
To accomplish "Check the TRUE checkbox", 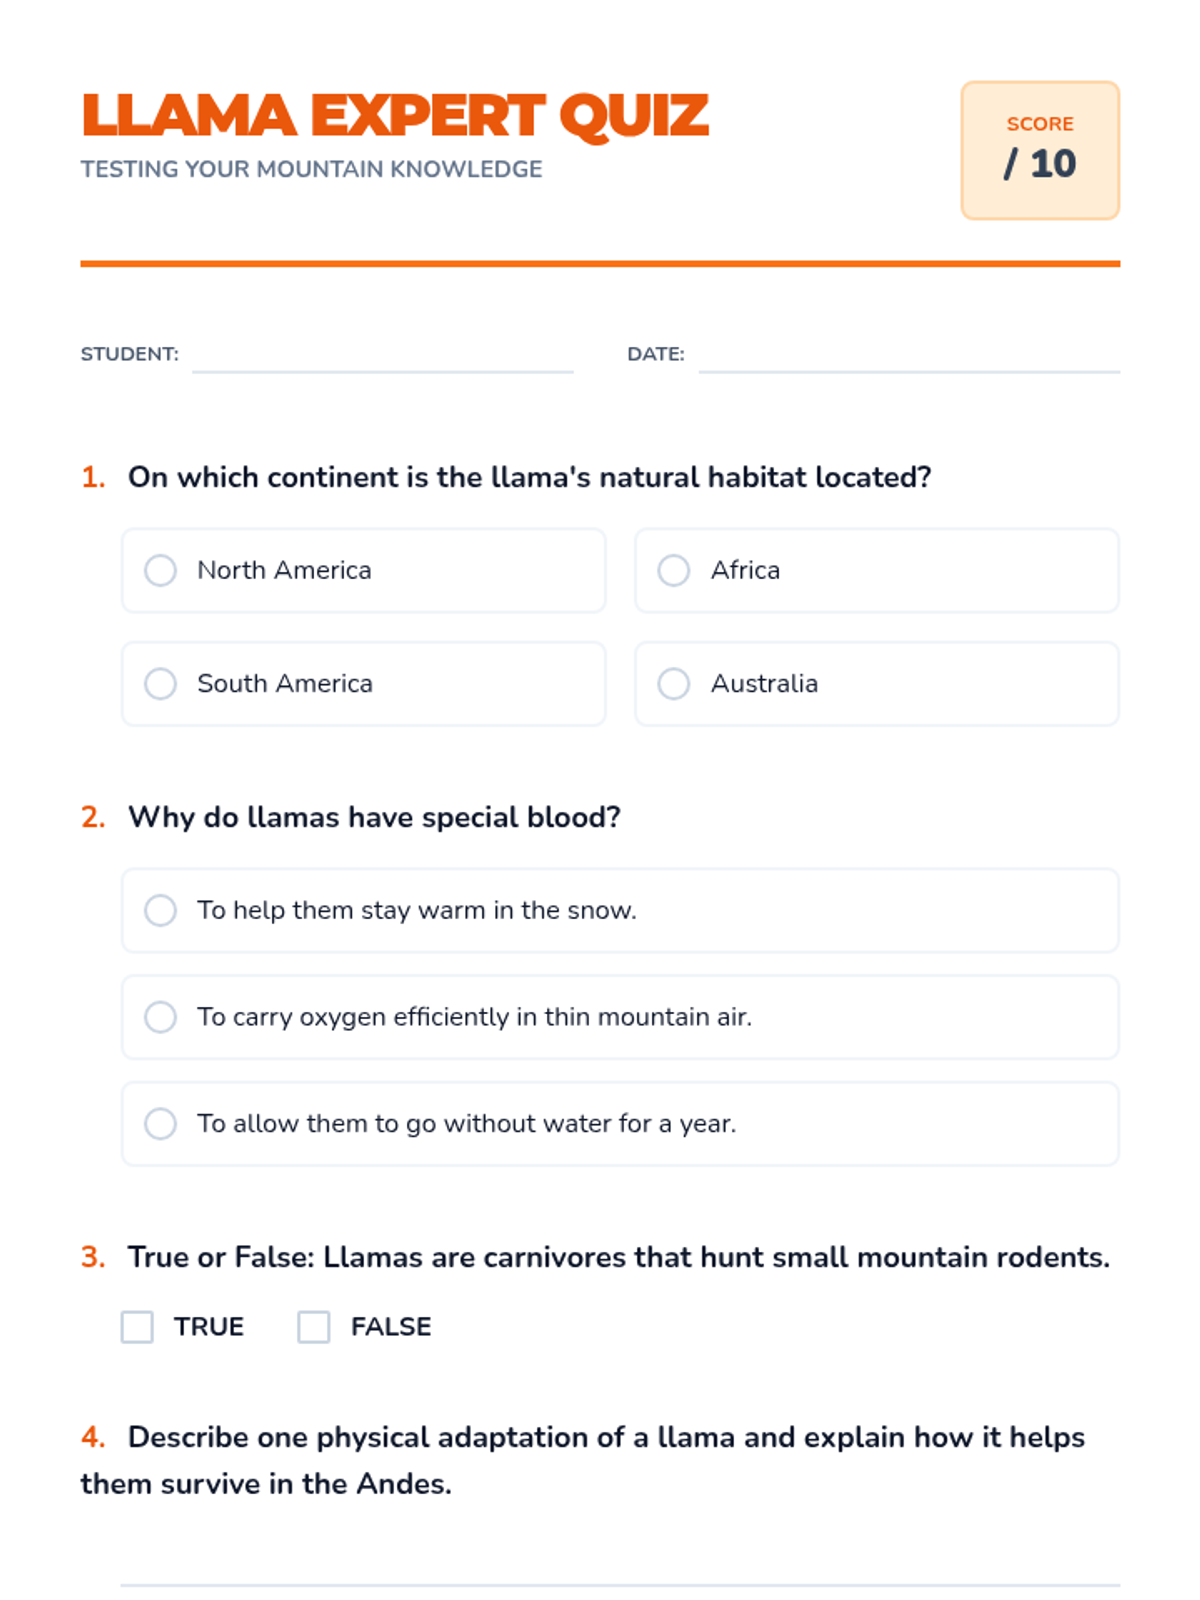I will click(137, 1327).
